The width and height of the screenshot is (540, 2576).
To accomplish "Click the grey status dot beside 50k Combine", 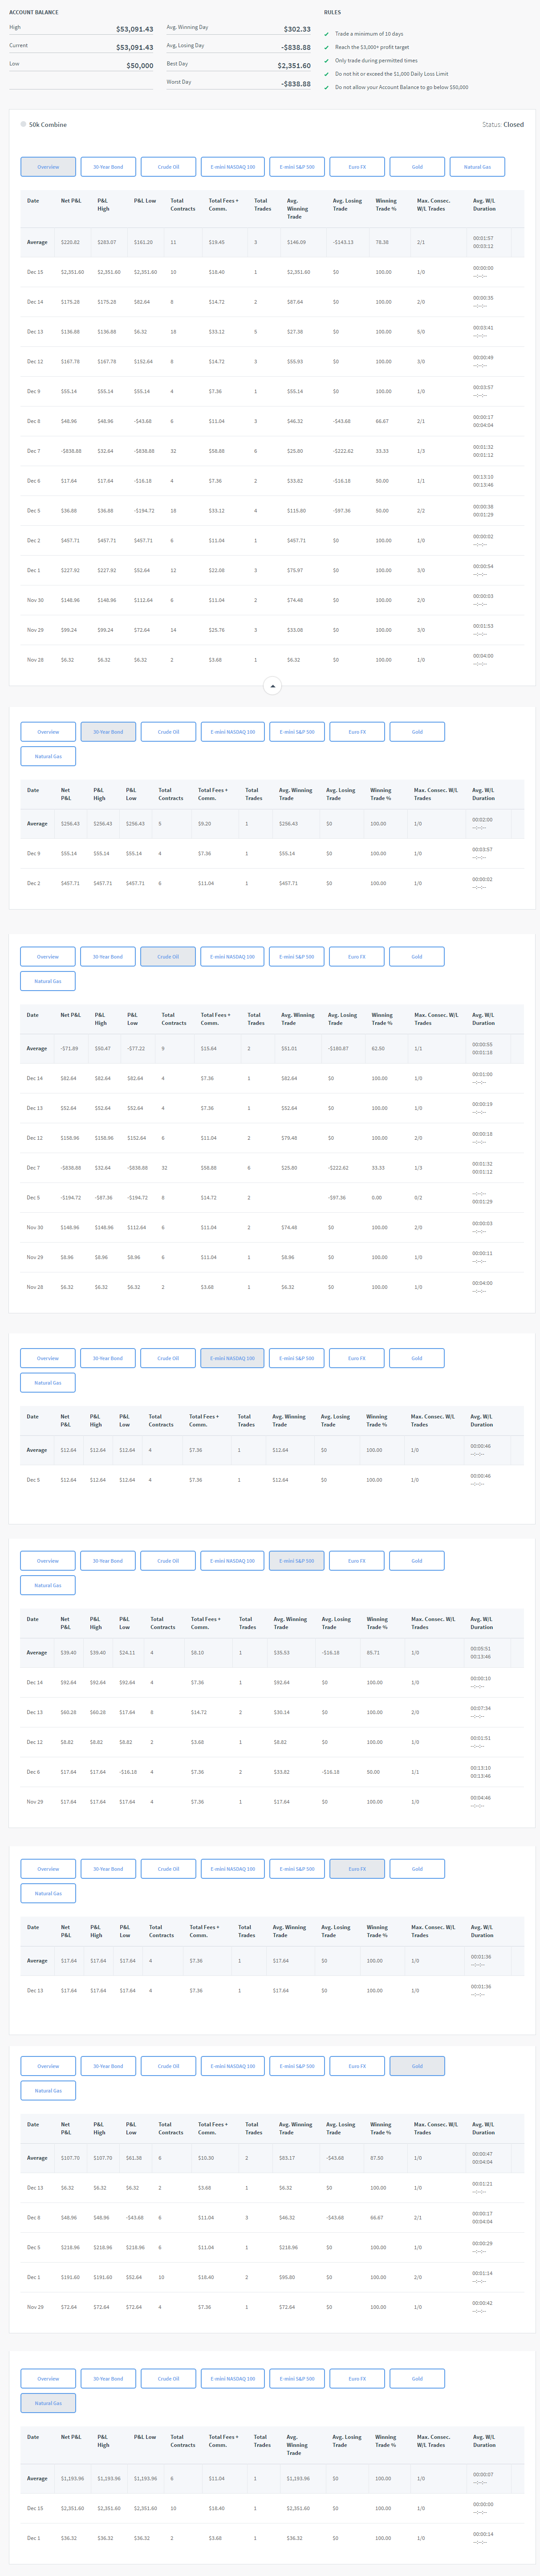I will 23,124.
